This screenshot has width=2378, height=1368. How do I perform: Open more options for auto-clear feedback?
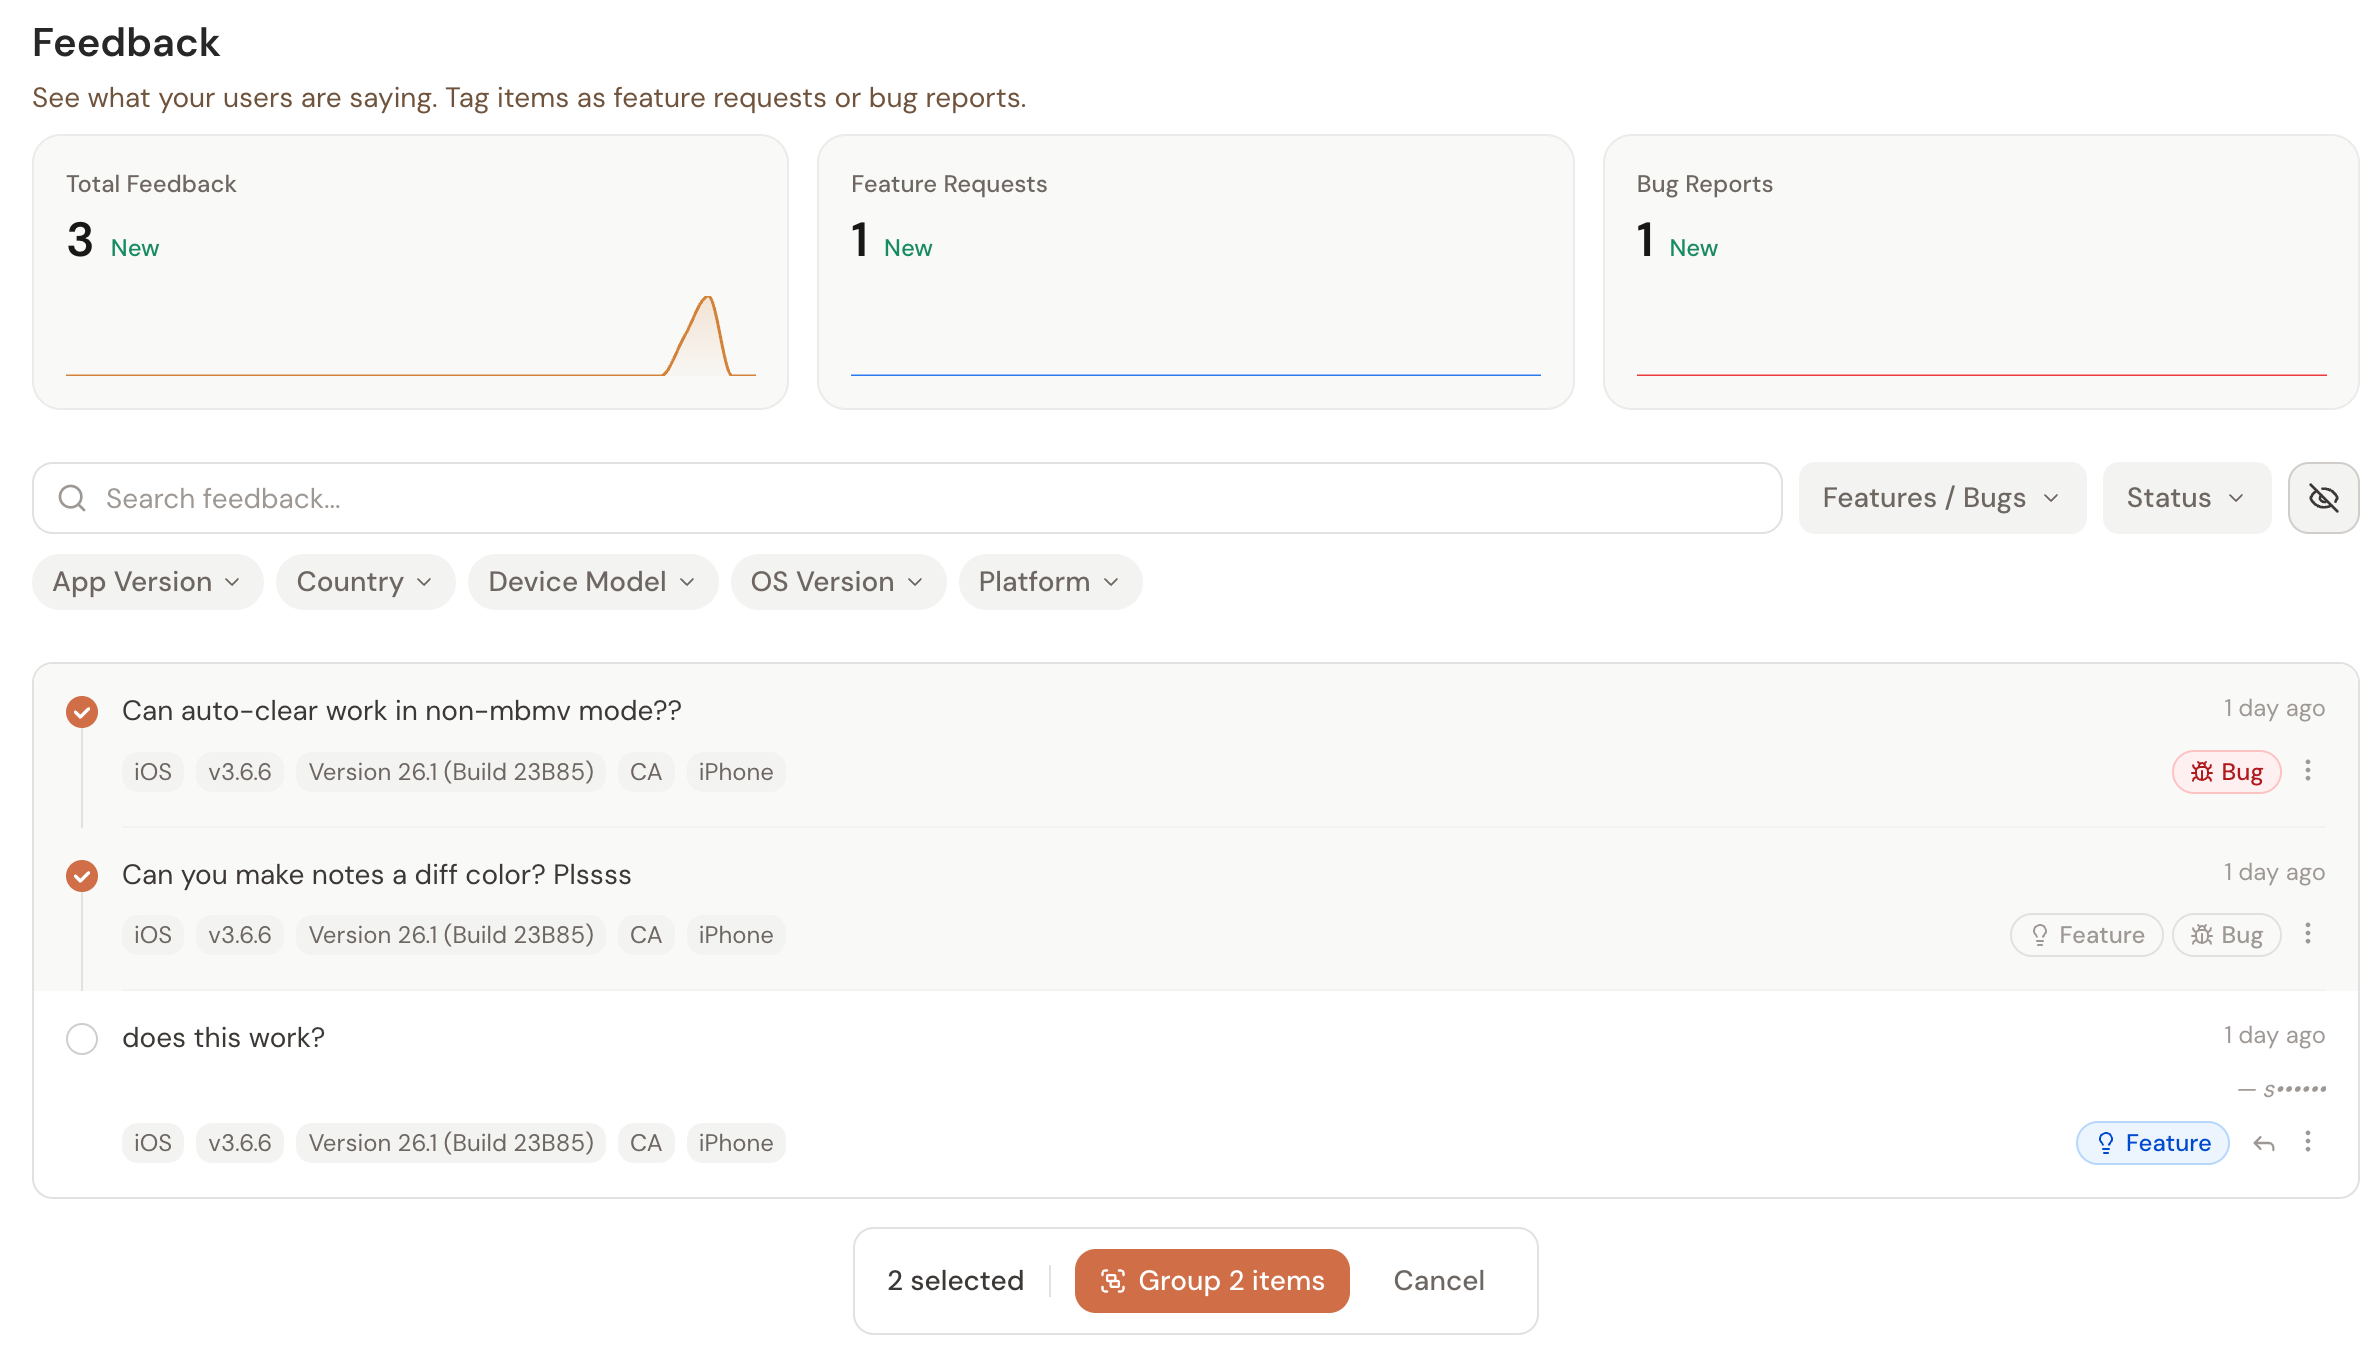(x=2308, y=771)
